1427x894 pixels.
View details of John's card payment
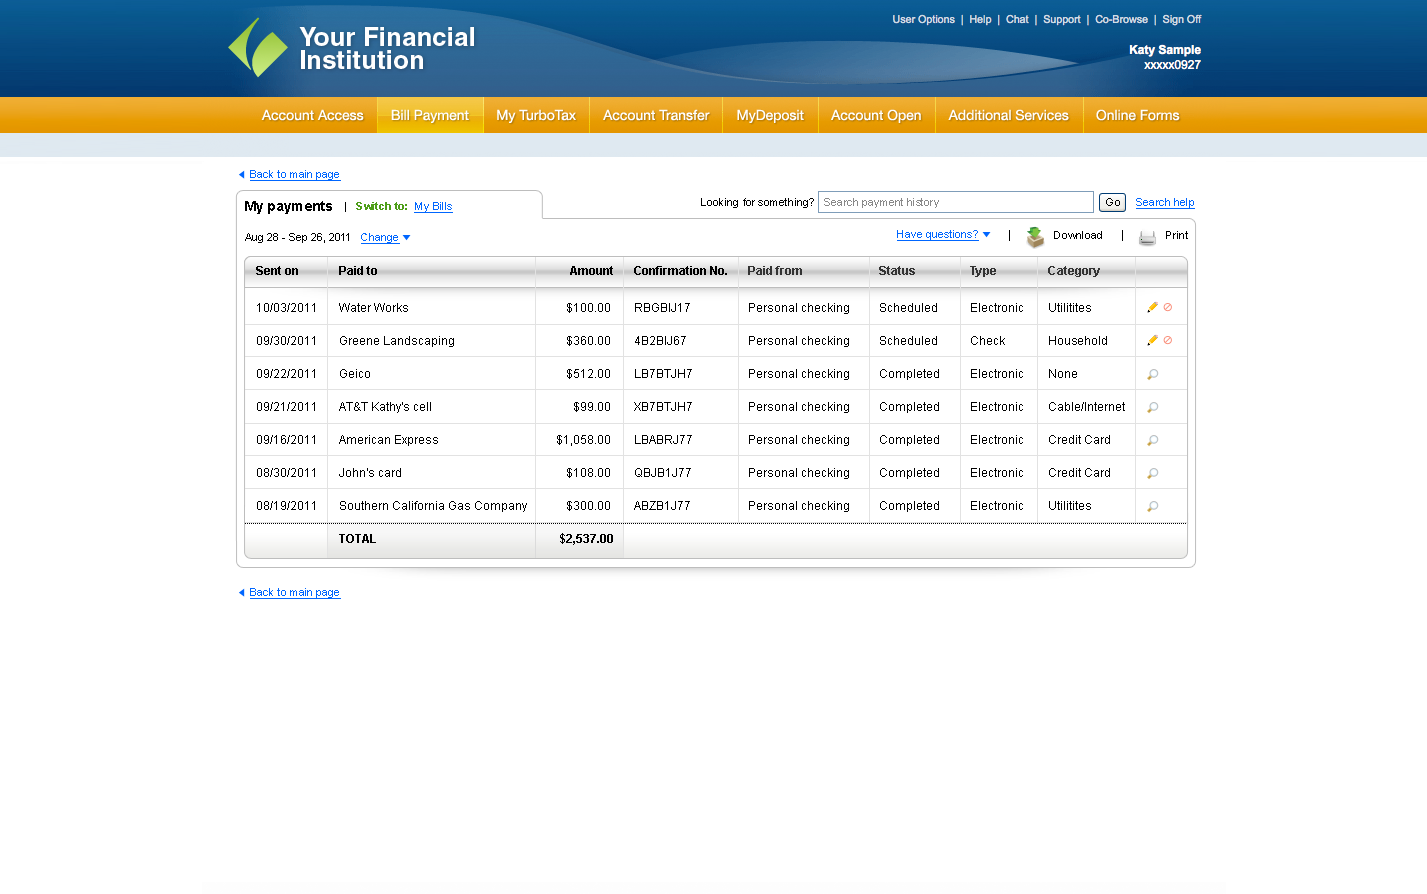click(1152, 472)
